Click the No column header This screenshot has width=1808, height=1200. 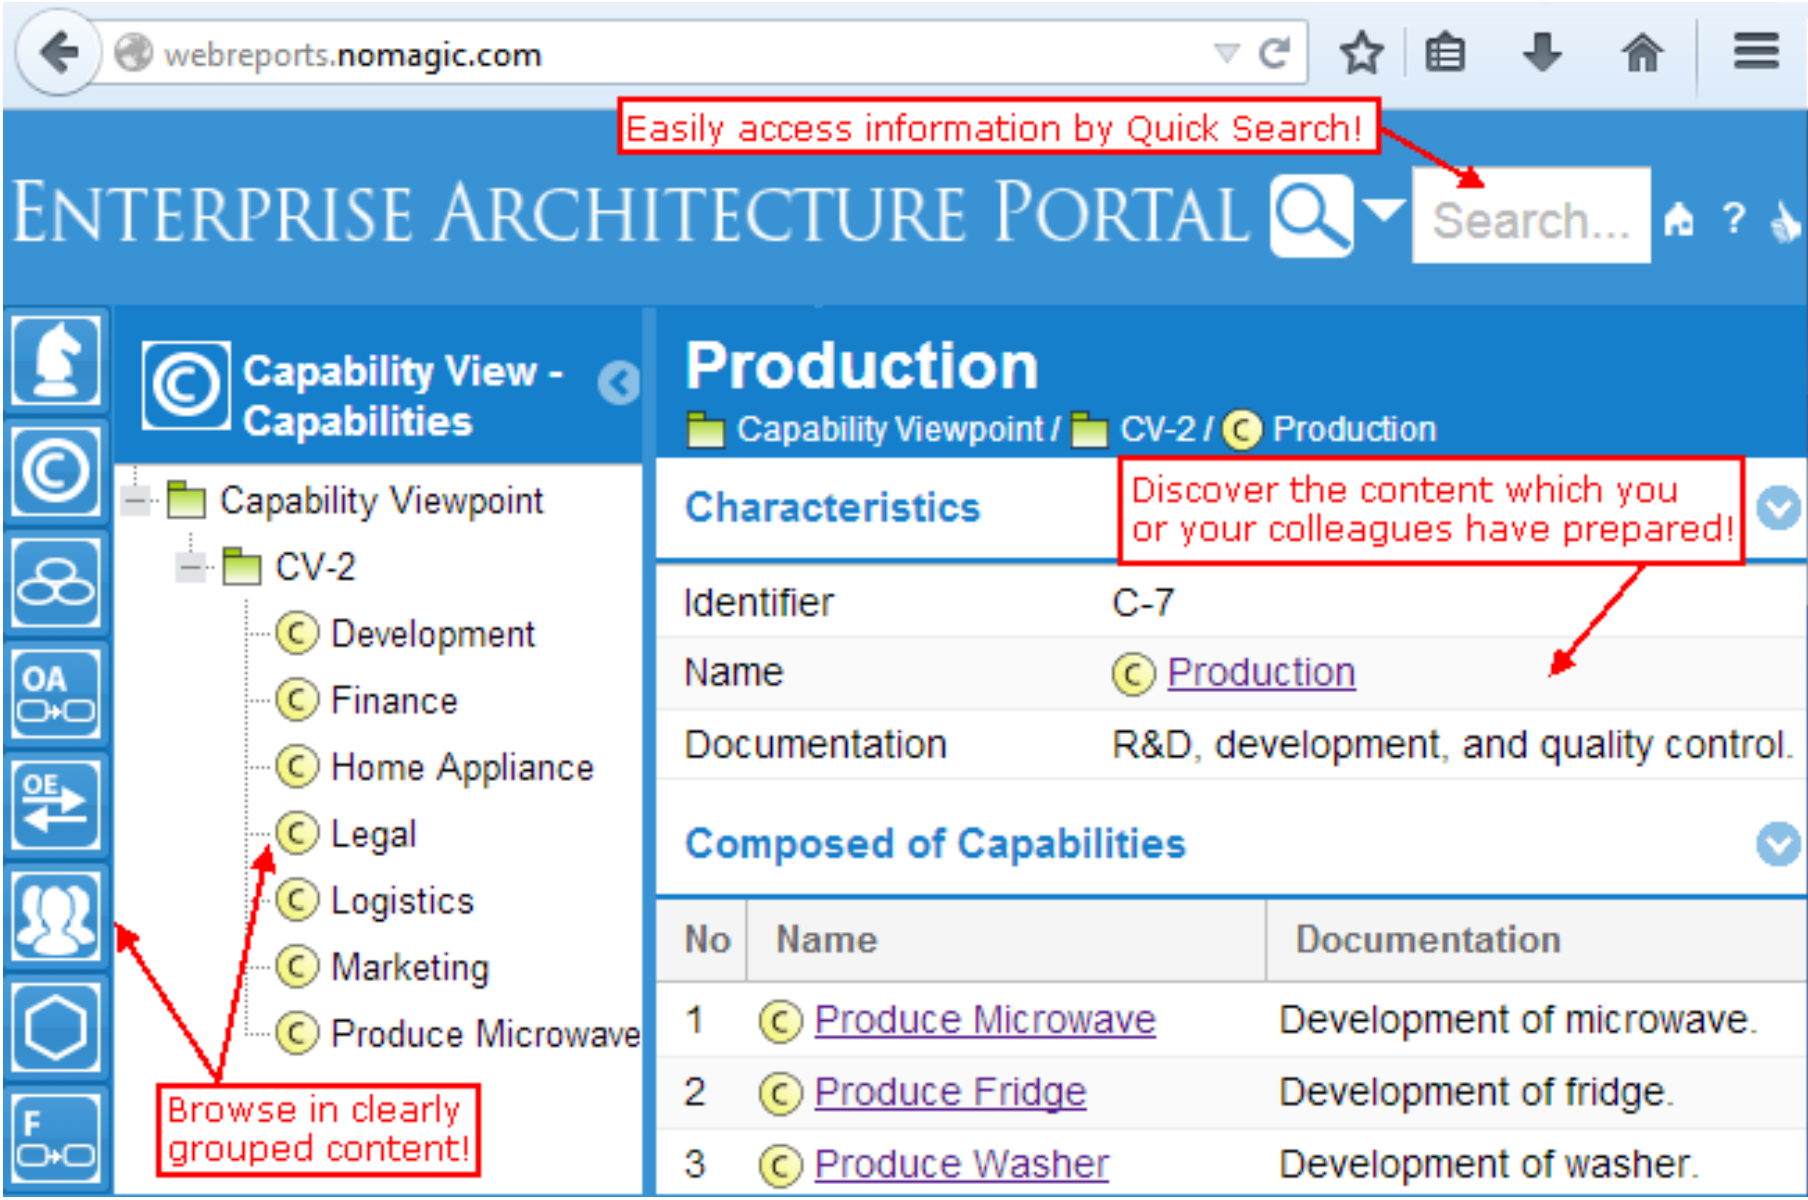tap(707, 940)
